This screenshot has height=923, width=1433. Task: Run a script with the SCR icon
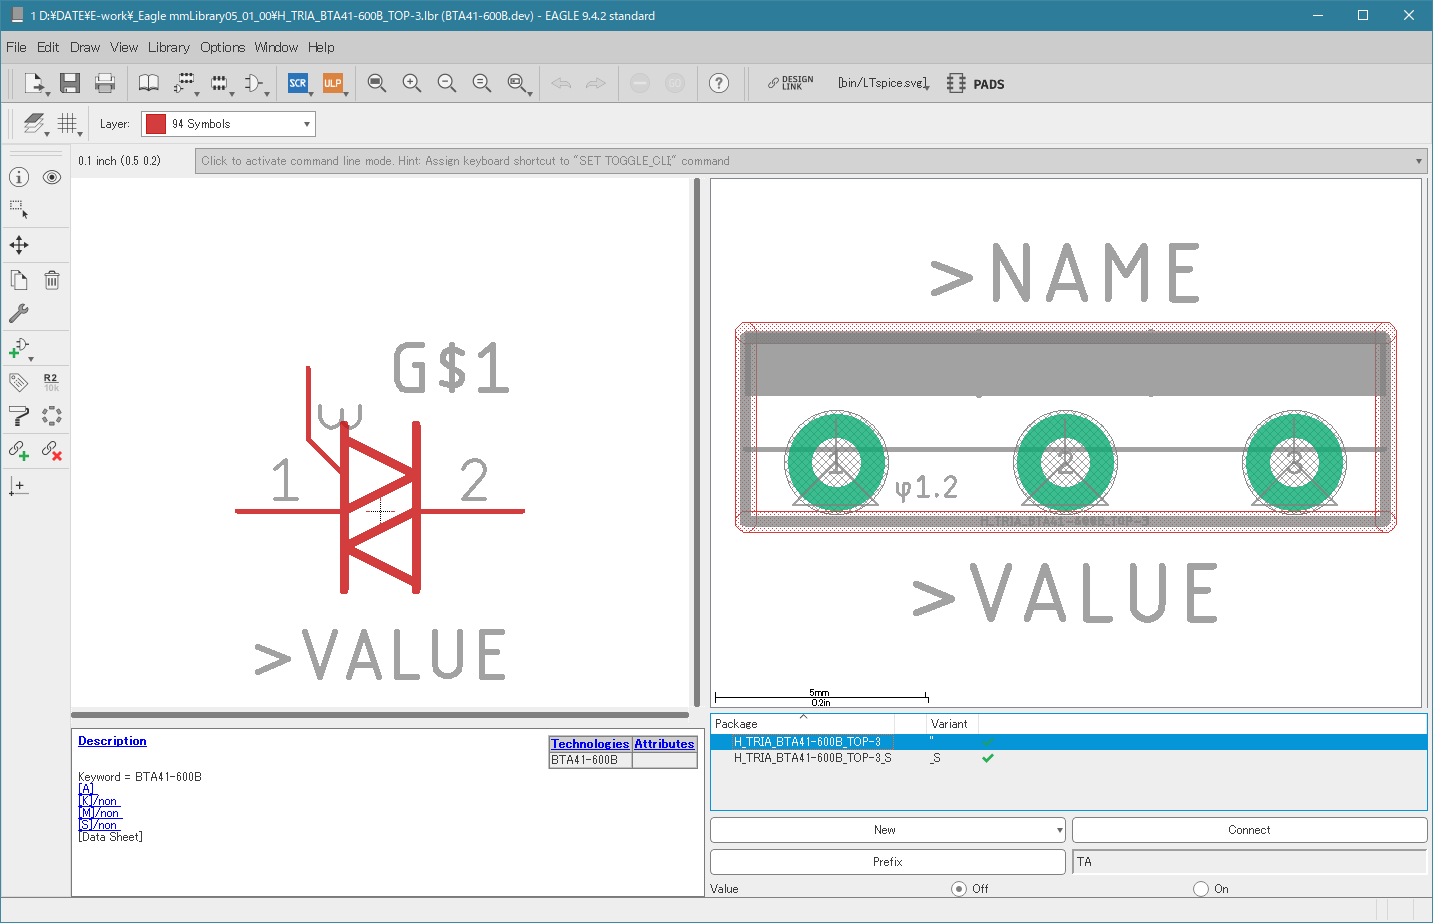pos(298,83)
